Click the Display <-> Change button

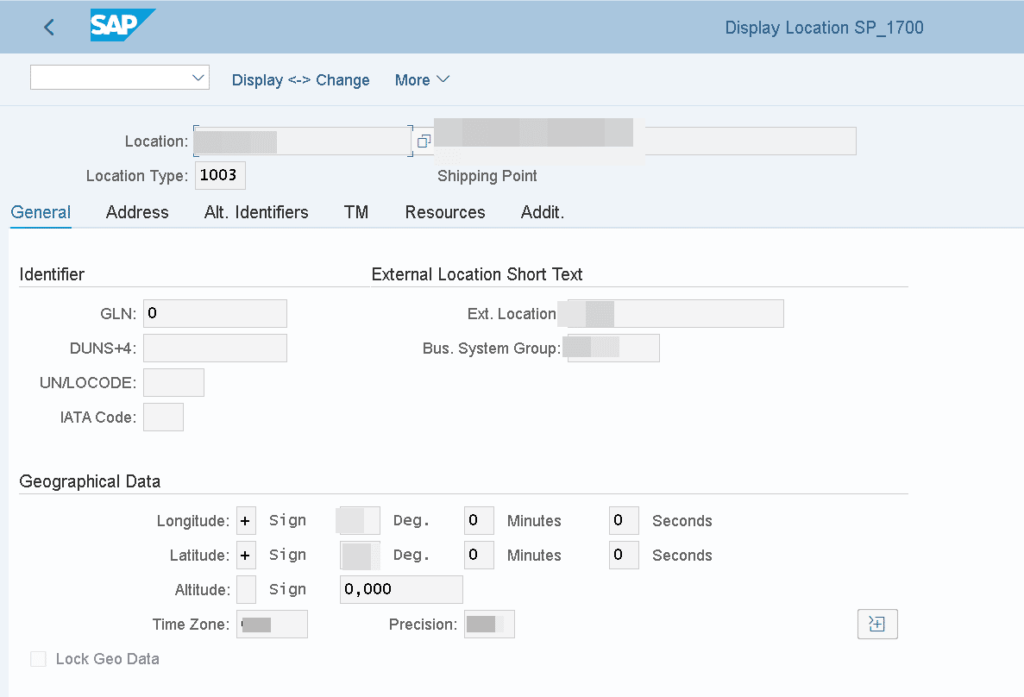pyautogui.click(x=301, y=80)
